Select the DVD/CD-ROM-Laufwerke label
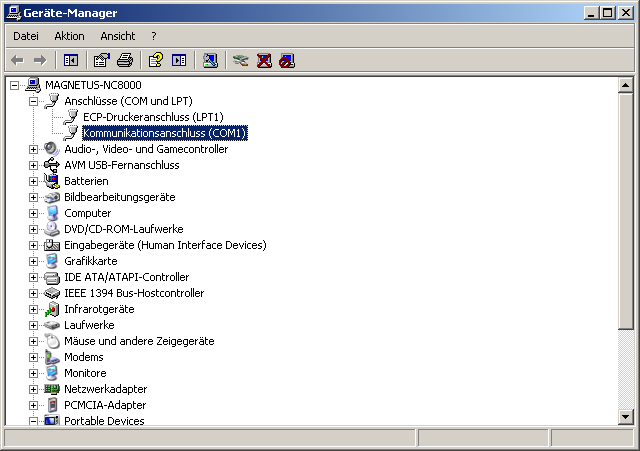This screenshot has width=640, height=451. click(124, 229)
